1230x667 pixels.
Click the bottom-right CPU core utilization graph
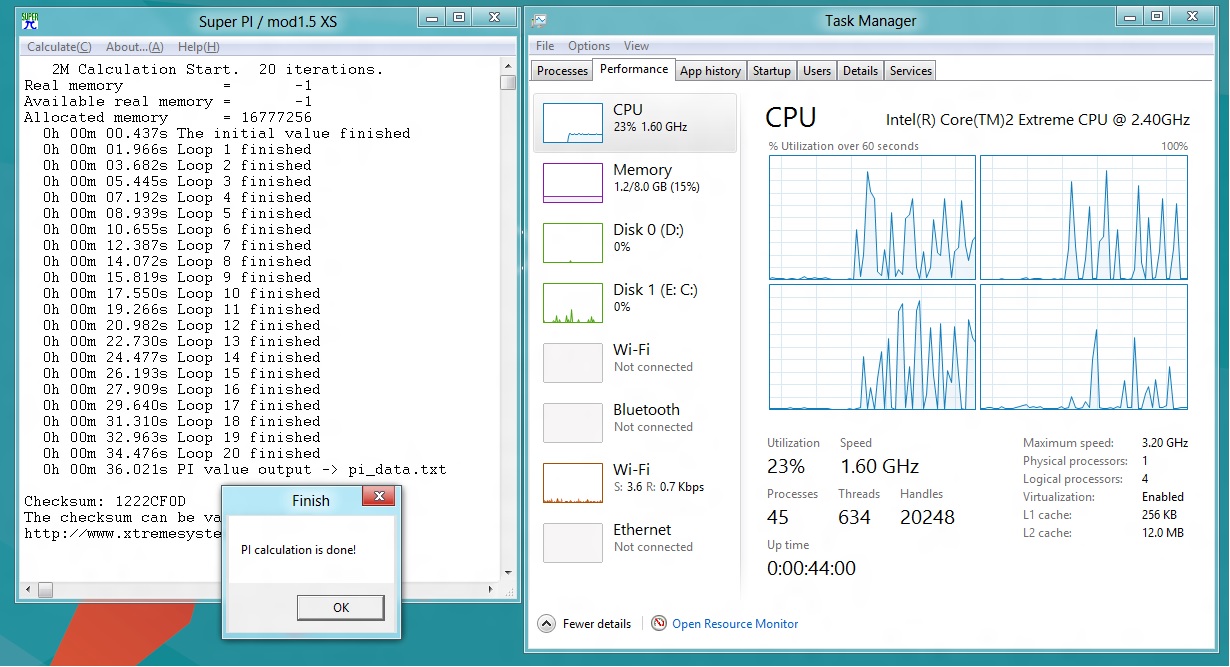(1084, 347)
